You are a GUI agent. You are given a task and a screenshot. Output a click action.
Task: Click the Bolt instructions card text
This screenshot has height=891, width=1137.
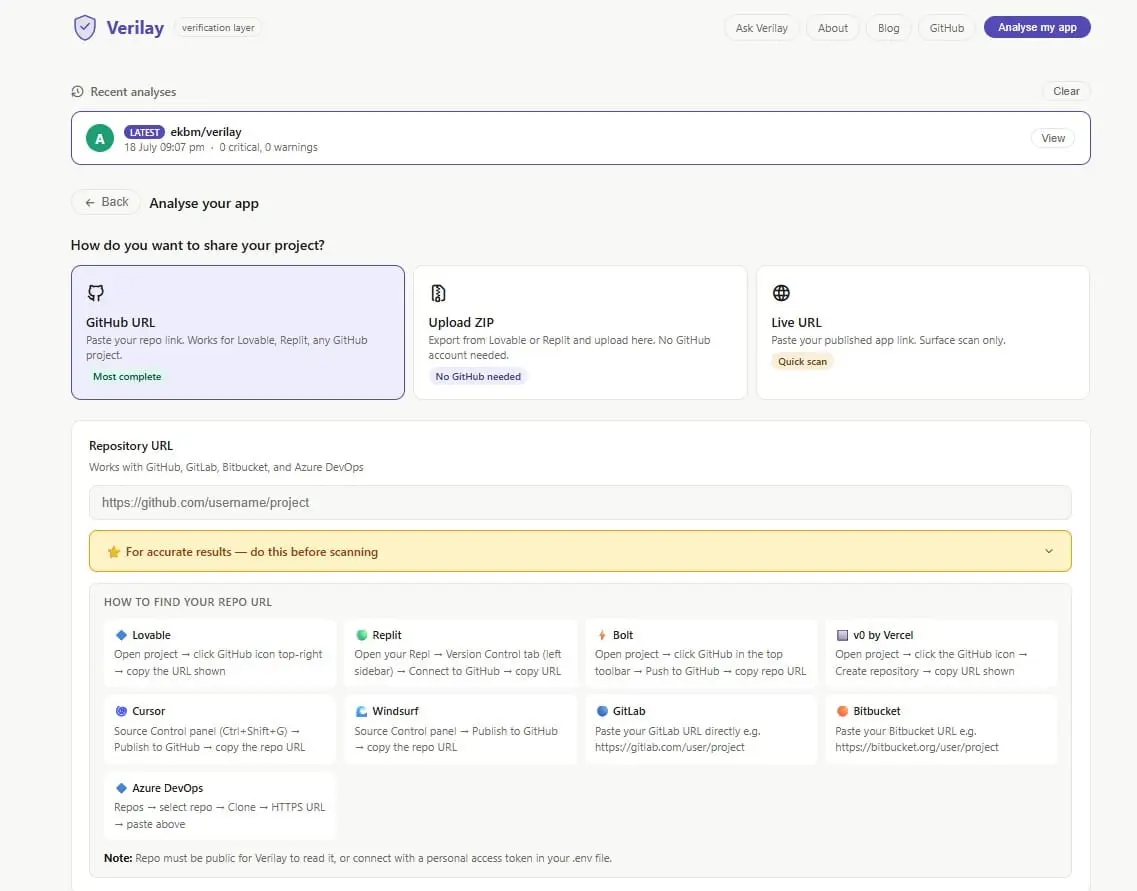click(x=700, y=663)
